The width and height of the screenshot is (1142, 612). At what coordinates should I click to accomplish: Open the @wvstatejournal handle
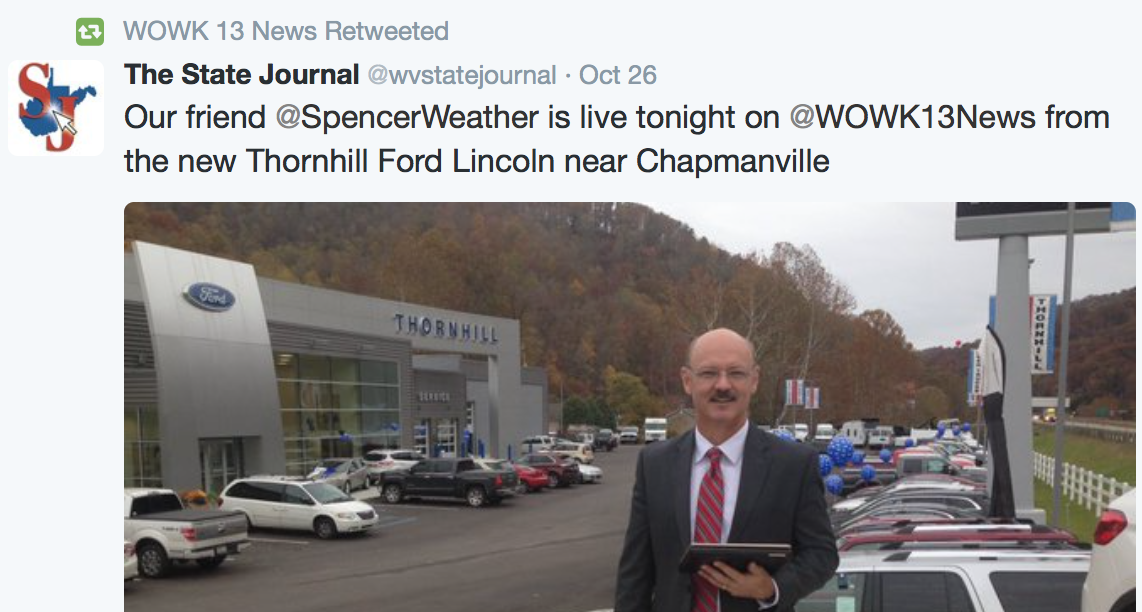[x=462, y=75]
